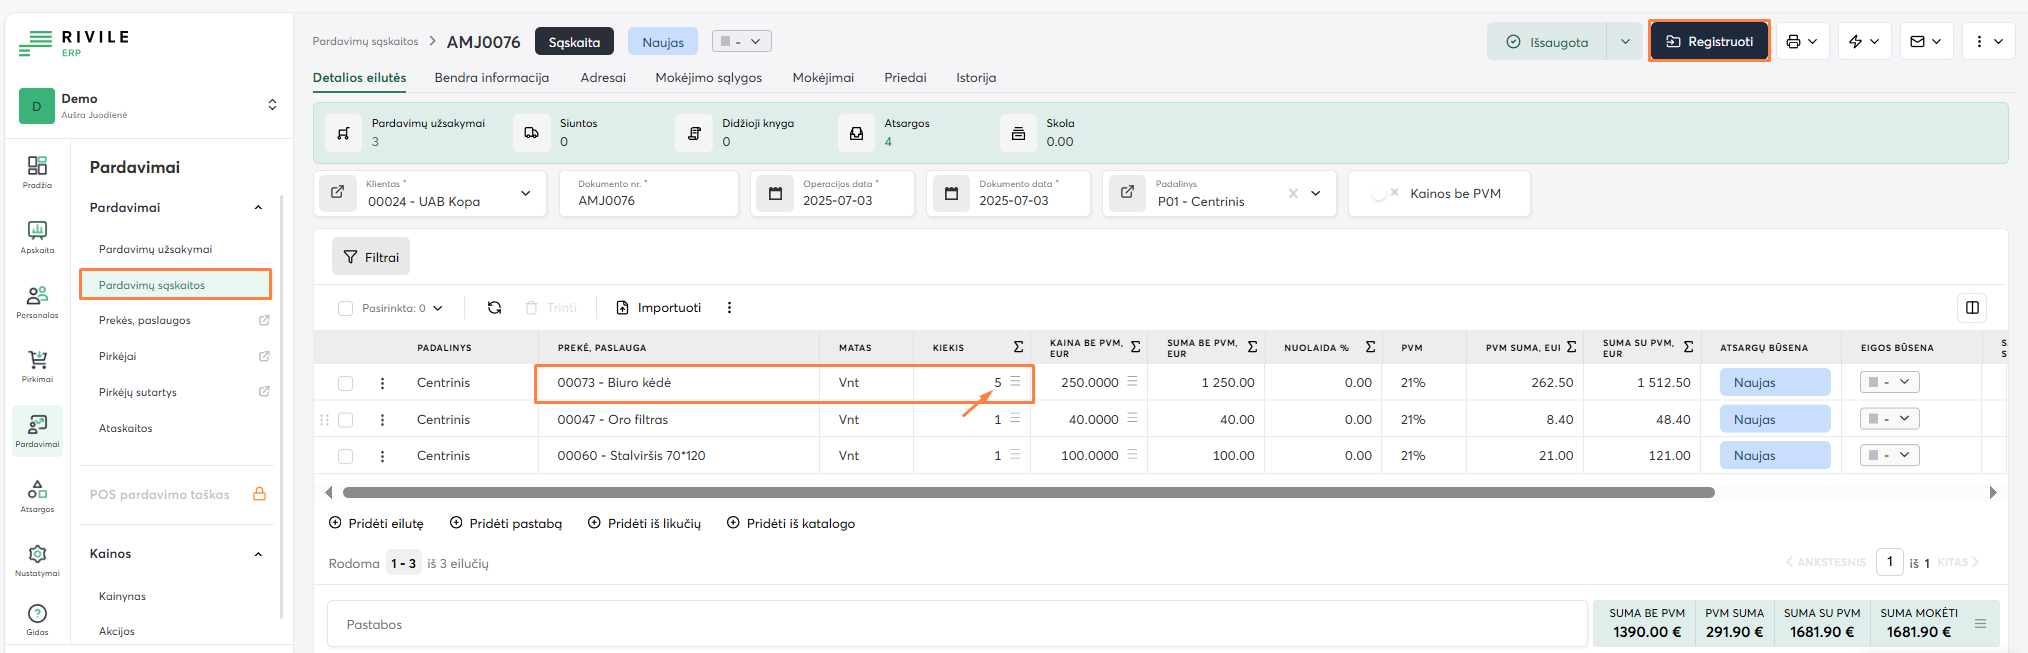Open external link icon next to Klientas
Image resolution: width=2028 pixels, height=653 pixels.
pos(338,193)
